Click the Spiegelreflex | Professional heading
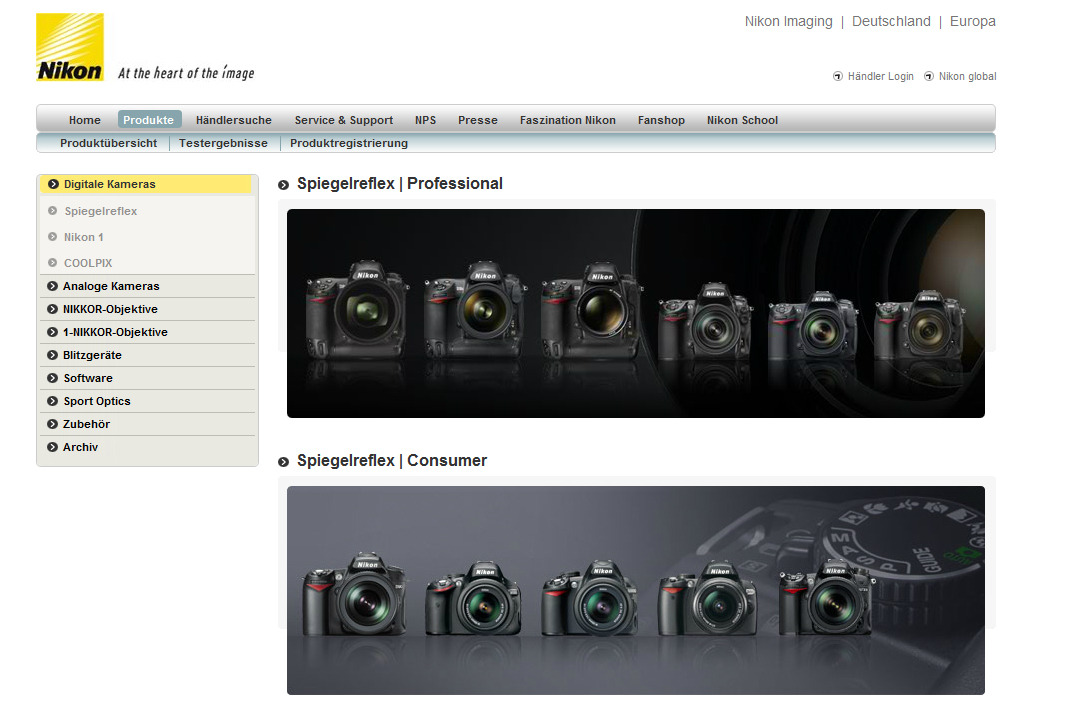This screenshot has width=1073, height=722. [400, 183]
